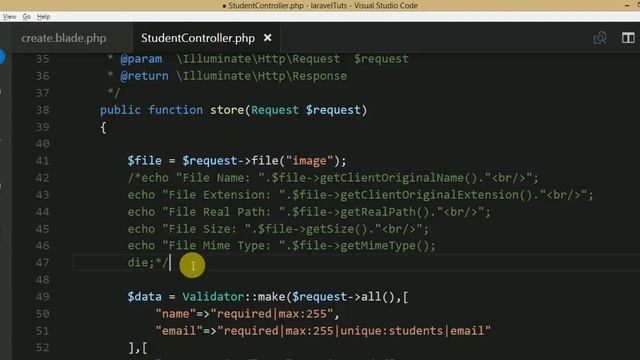Screen dimensions: 640x360
Task: Click the "image" string on line 41
Action: [x=309, y=161]
